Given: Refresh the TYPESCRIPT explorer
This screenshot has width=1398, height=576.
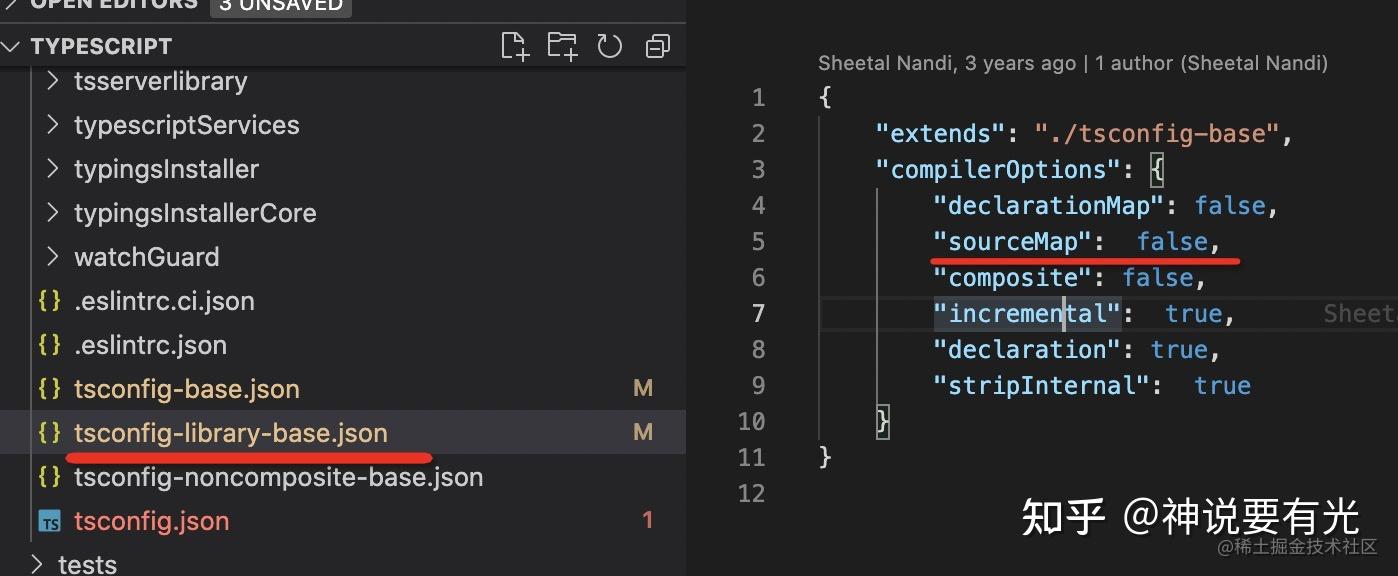Looking at the screenshot, I should 609,45.
